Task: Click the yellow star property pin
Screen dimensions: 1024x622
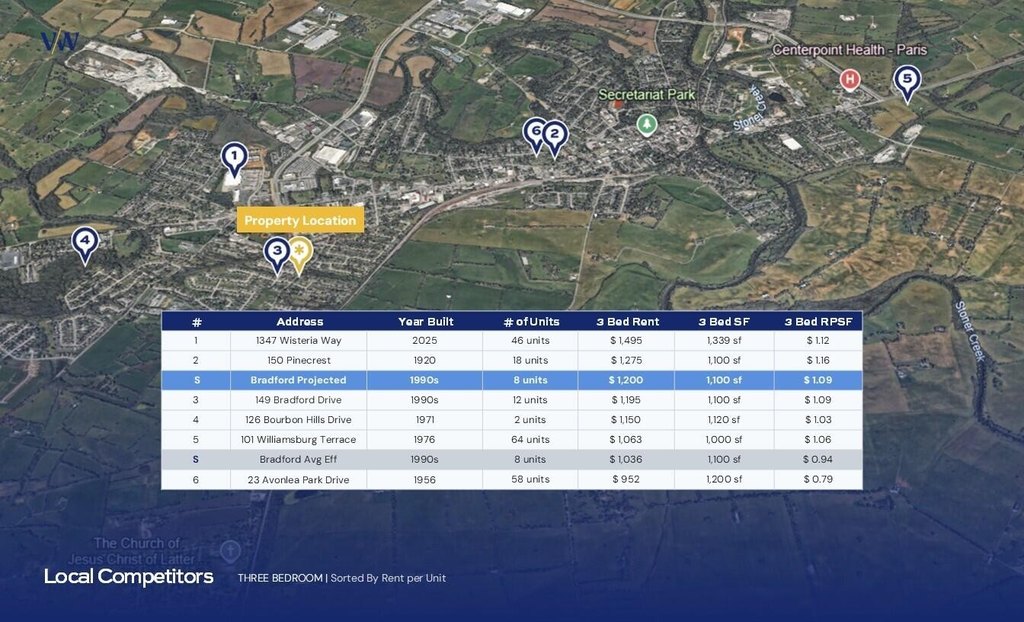Action: click(x=299, y=252)
